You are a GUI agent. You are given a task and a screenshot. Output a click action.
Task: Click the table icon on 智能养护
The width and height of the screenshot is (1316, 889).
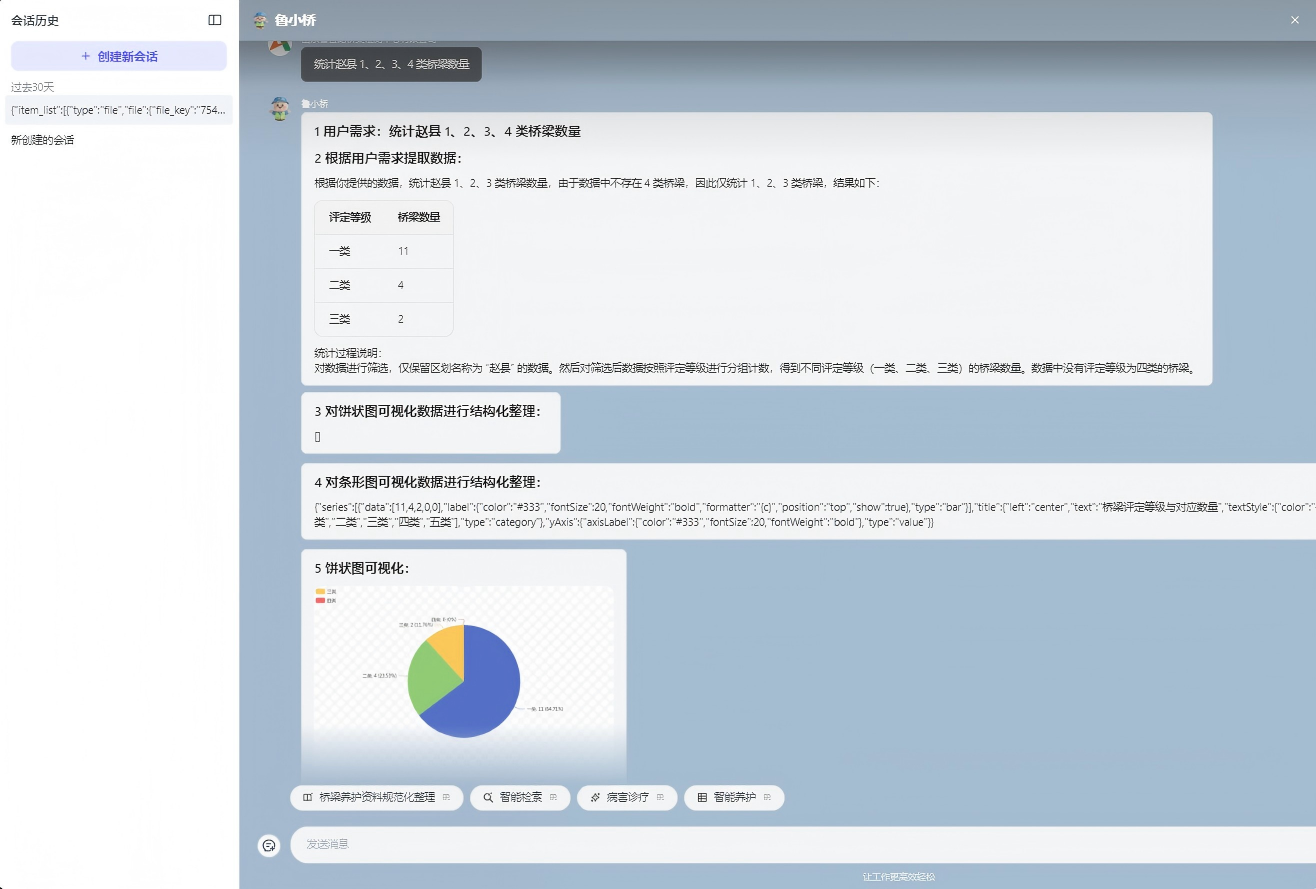(702, 798)
